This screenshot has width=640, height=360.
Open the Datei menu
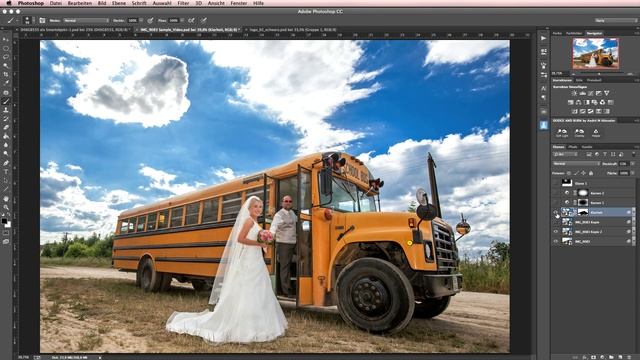[x=56, y=3]
